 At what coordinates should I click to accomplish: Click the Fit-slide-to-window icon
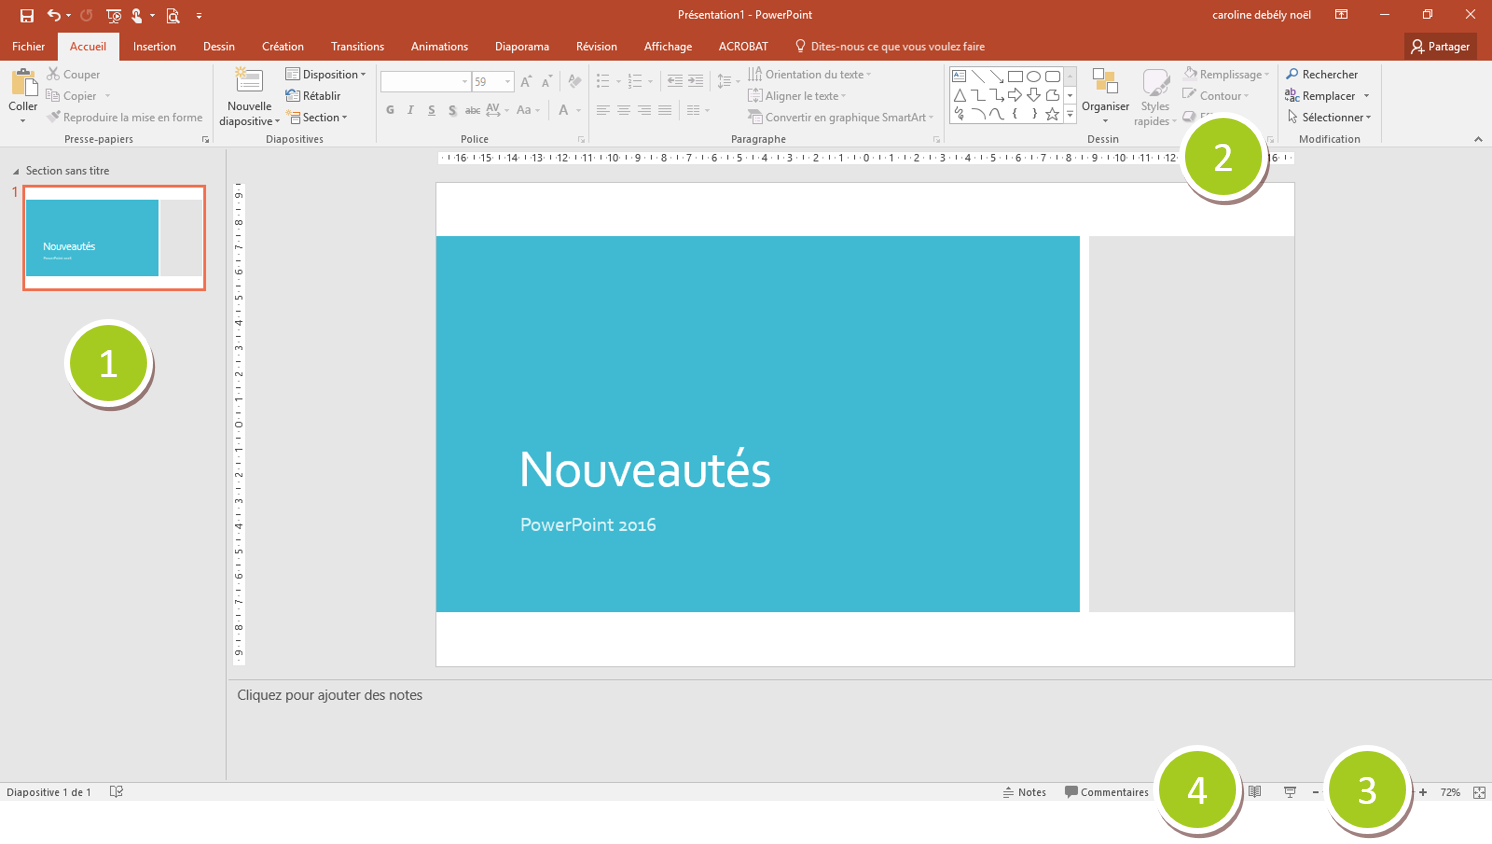click(x=1478, y=792)
